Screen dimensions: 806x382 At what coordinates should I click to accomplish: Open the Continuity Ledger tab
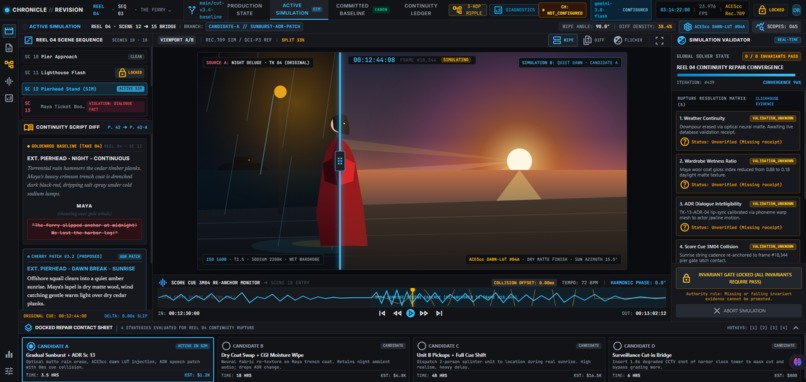(420, 9)
